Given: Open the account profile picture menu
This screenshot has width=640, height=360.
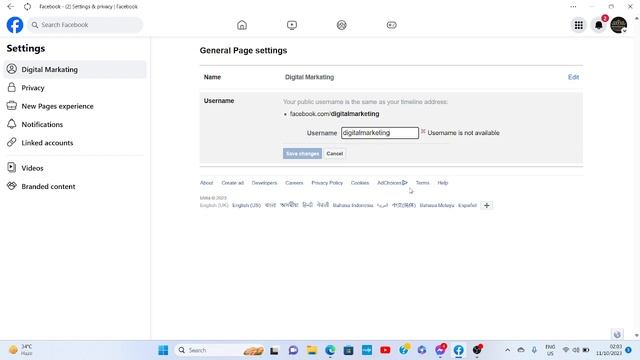Looking at the screenshot, I should pos(619,25).
